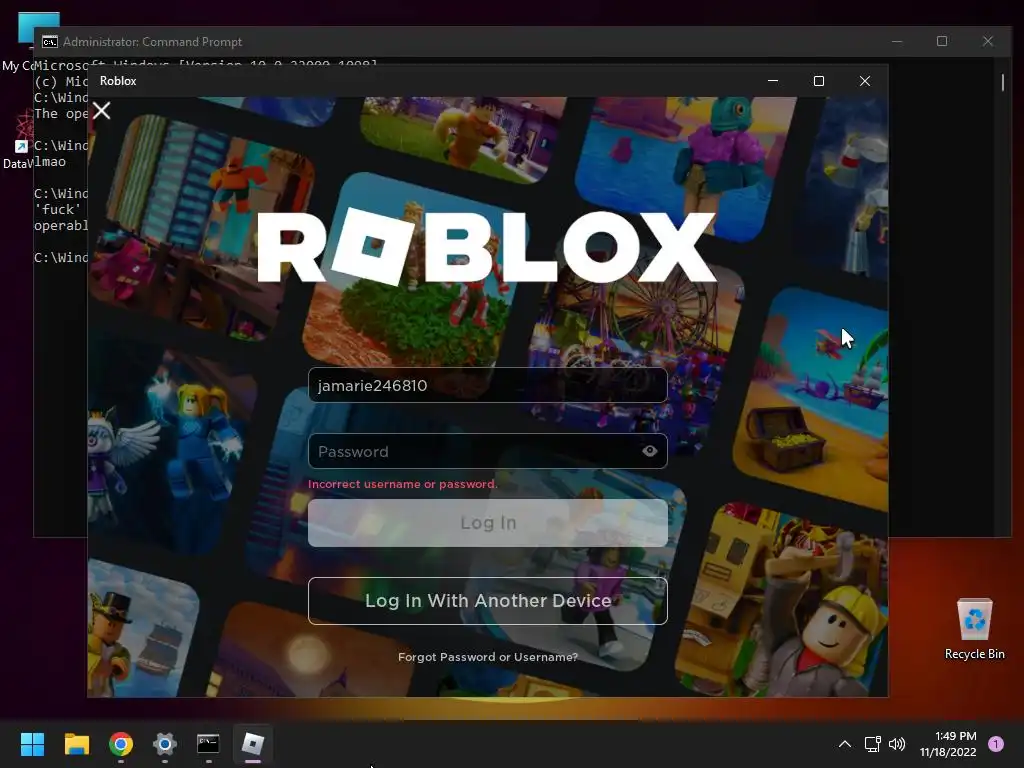Close the Administrator Command Prompt window

click(988, 41)
